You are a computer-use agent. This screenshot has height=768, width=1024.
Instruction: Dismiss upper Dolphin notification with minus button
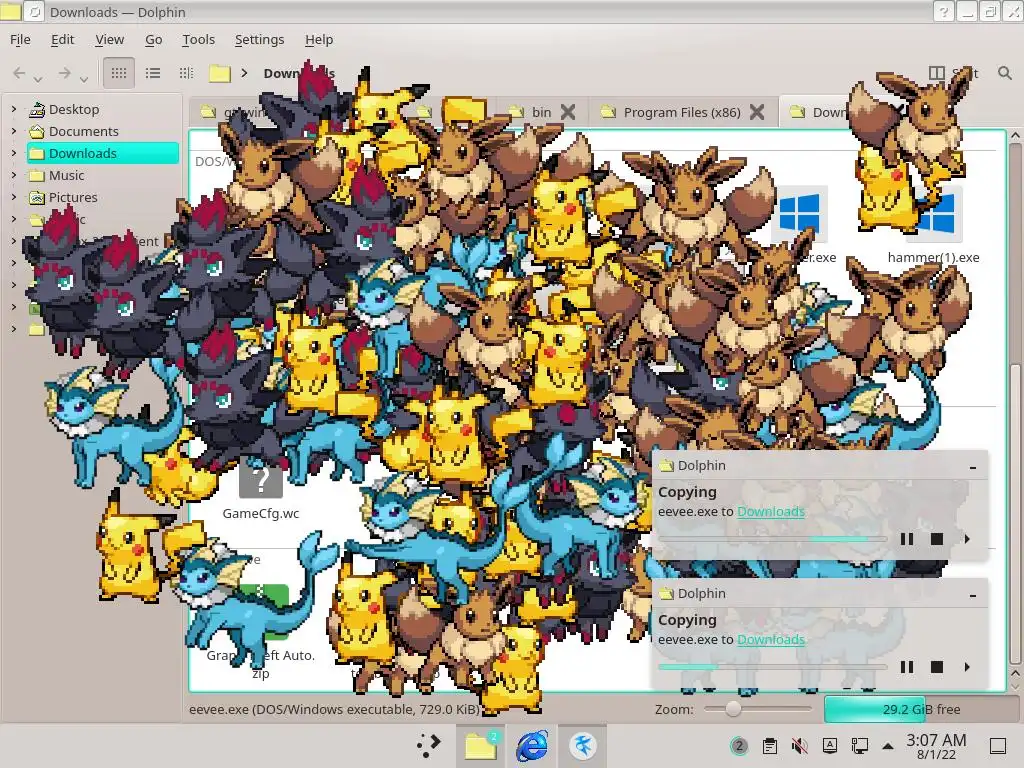coord(973,467)
